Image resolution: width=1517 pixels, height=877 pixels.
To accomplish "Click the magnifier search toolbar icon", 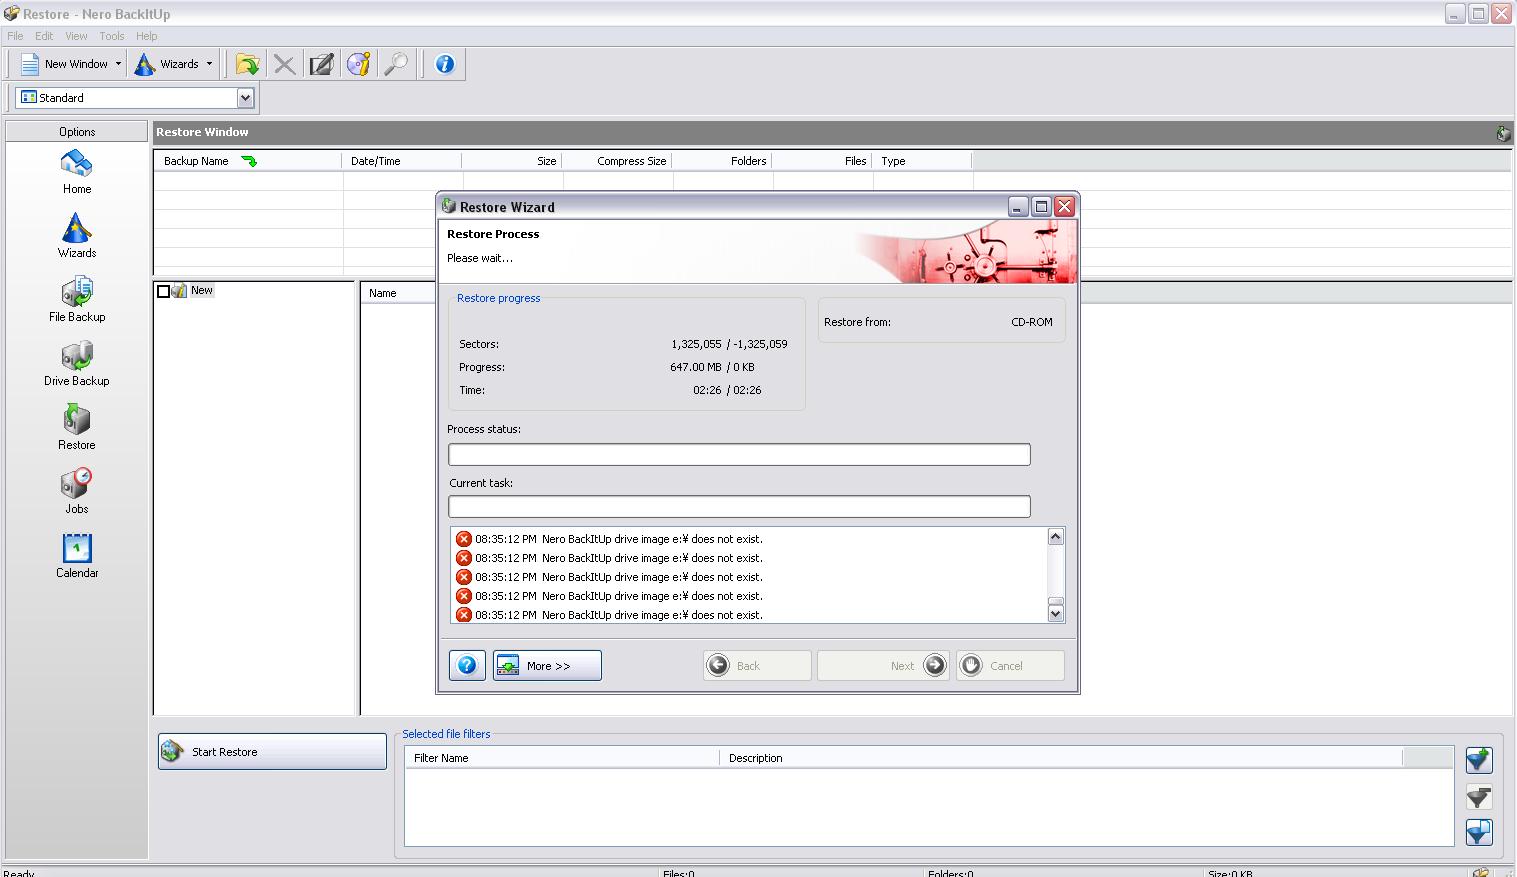I will point(396,64).
